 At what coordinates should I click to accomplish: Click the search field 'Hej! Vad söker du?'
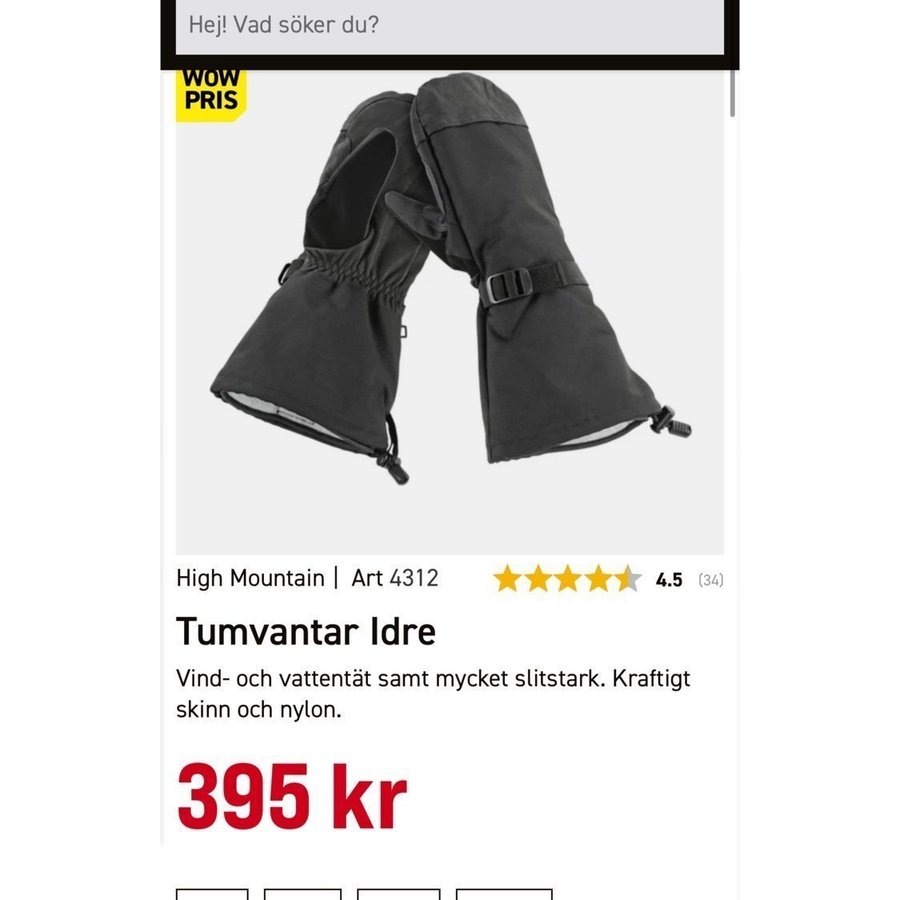tap(449, 26)
